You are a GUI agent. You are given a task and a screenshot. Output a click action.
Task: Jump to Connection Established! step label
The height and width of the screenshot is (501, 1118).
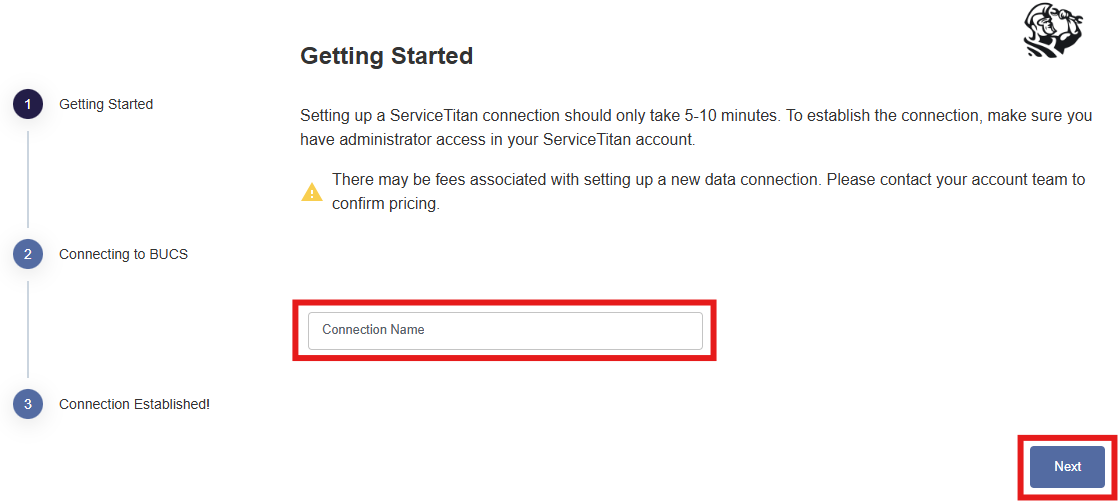coord(134,404)
